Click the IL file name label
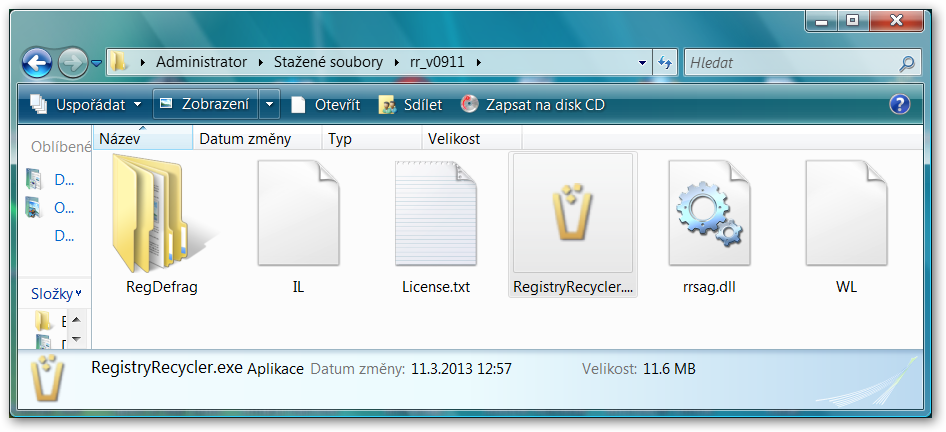 click(298, 287)
